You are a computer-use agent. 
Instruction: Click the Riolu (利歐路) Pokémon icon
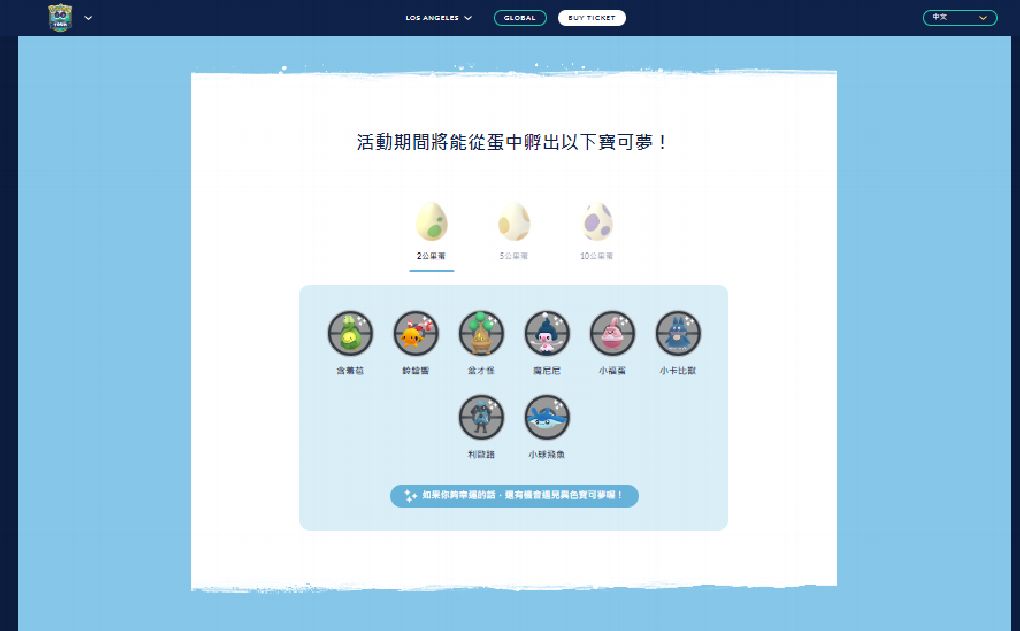click(x=481, y=417)
